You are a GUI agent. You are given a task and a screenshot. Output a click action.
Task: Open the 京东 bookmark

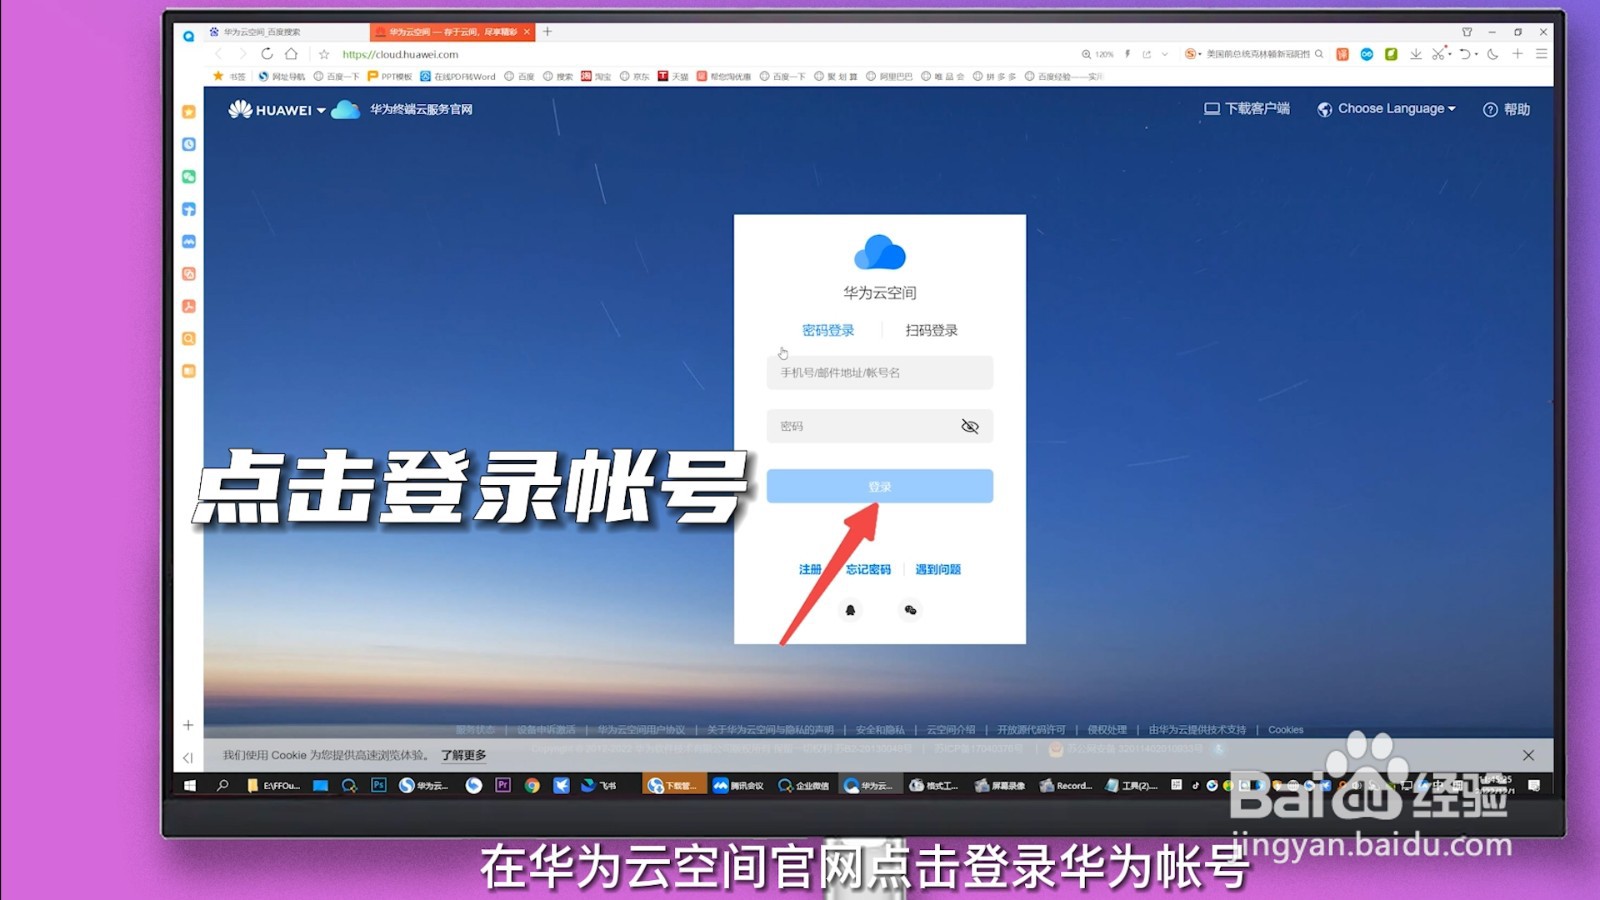635,76
